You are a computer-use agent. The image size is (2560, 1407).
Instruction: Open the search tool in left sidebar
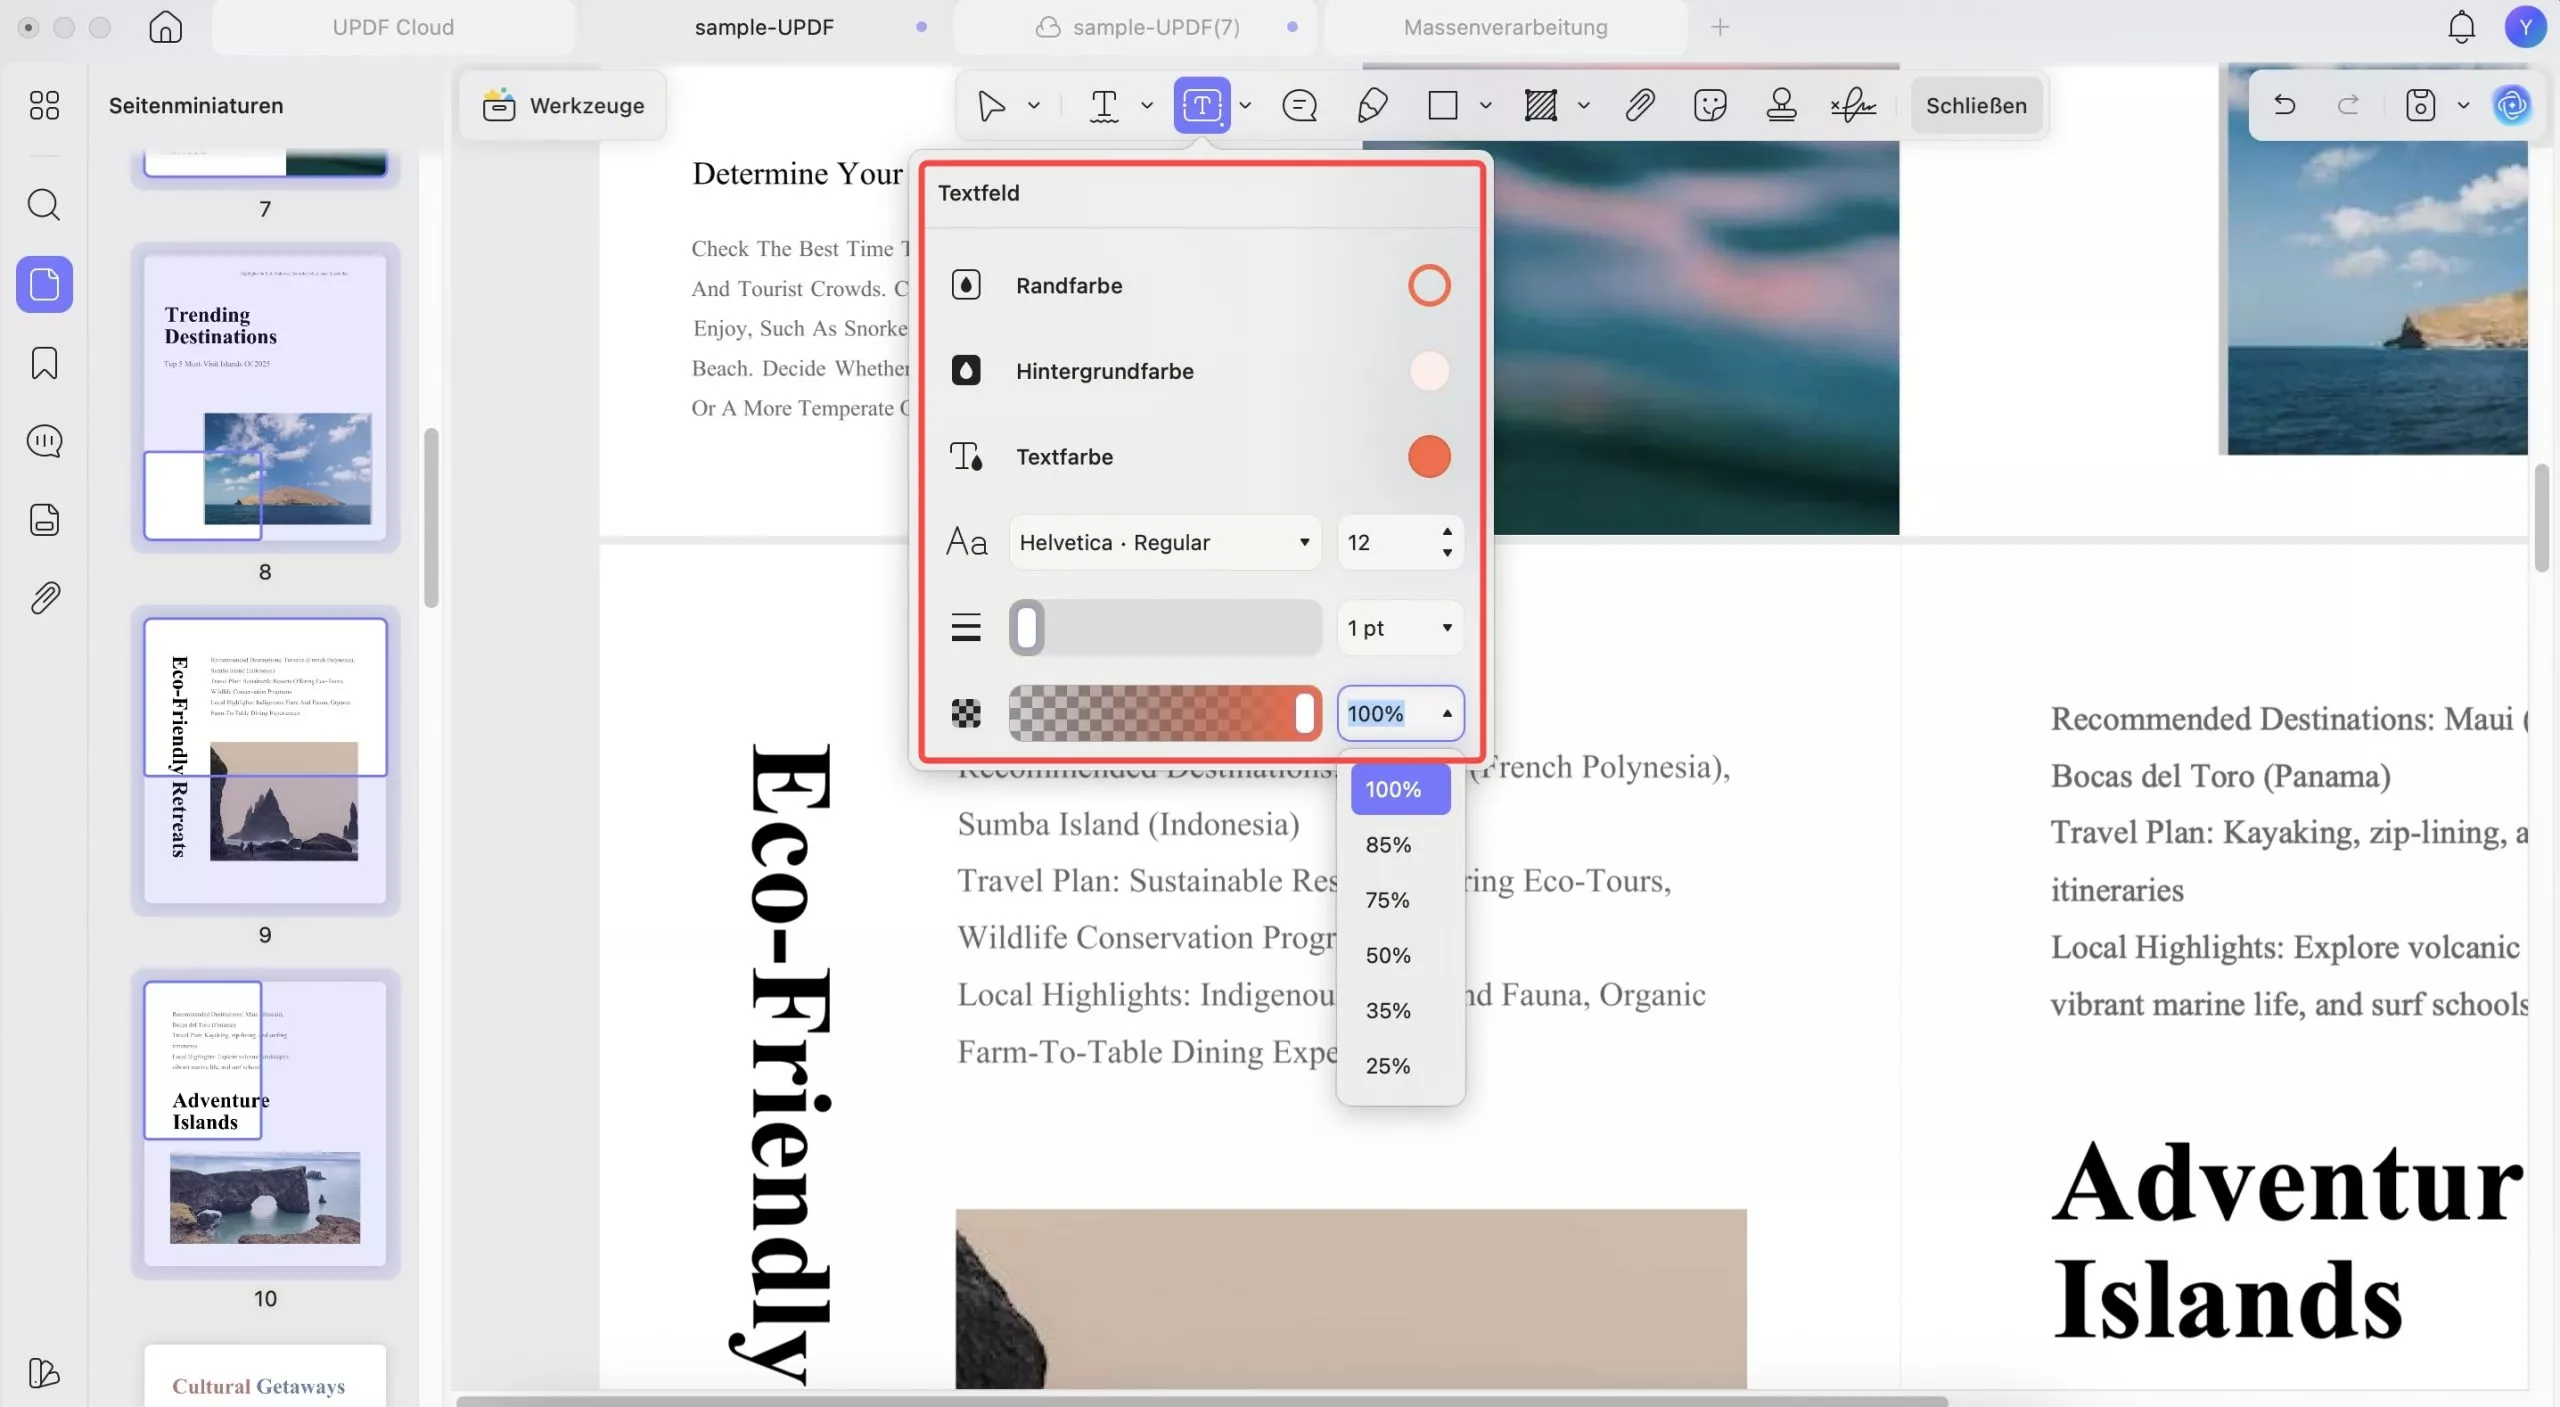point(44,204)
